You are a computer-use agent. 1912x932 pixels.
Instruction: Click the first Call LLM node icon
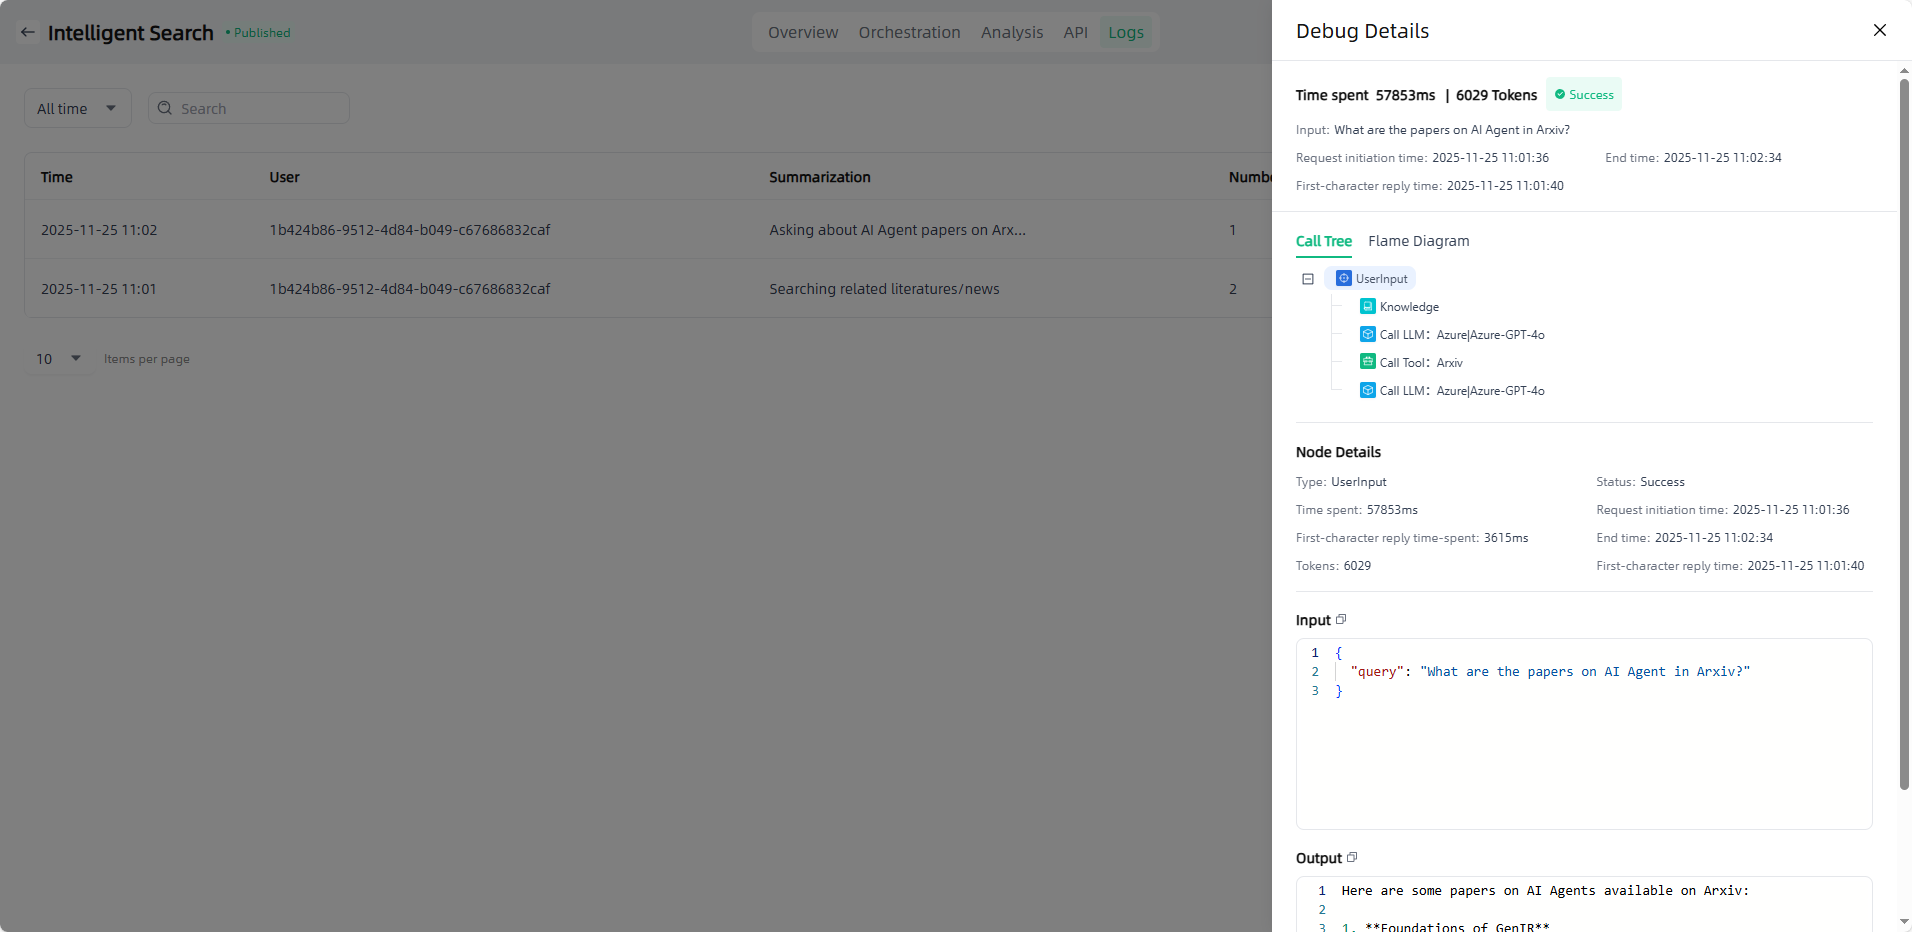[x=1367, y=335]
